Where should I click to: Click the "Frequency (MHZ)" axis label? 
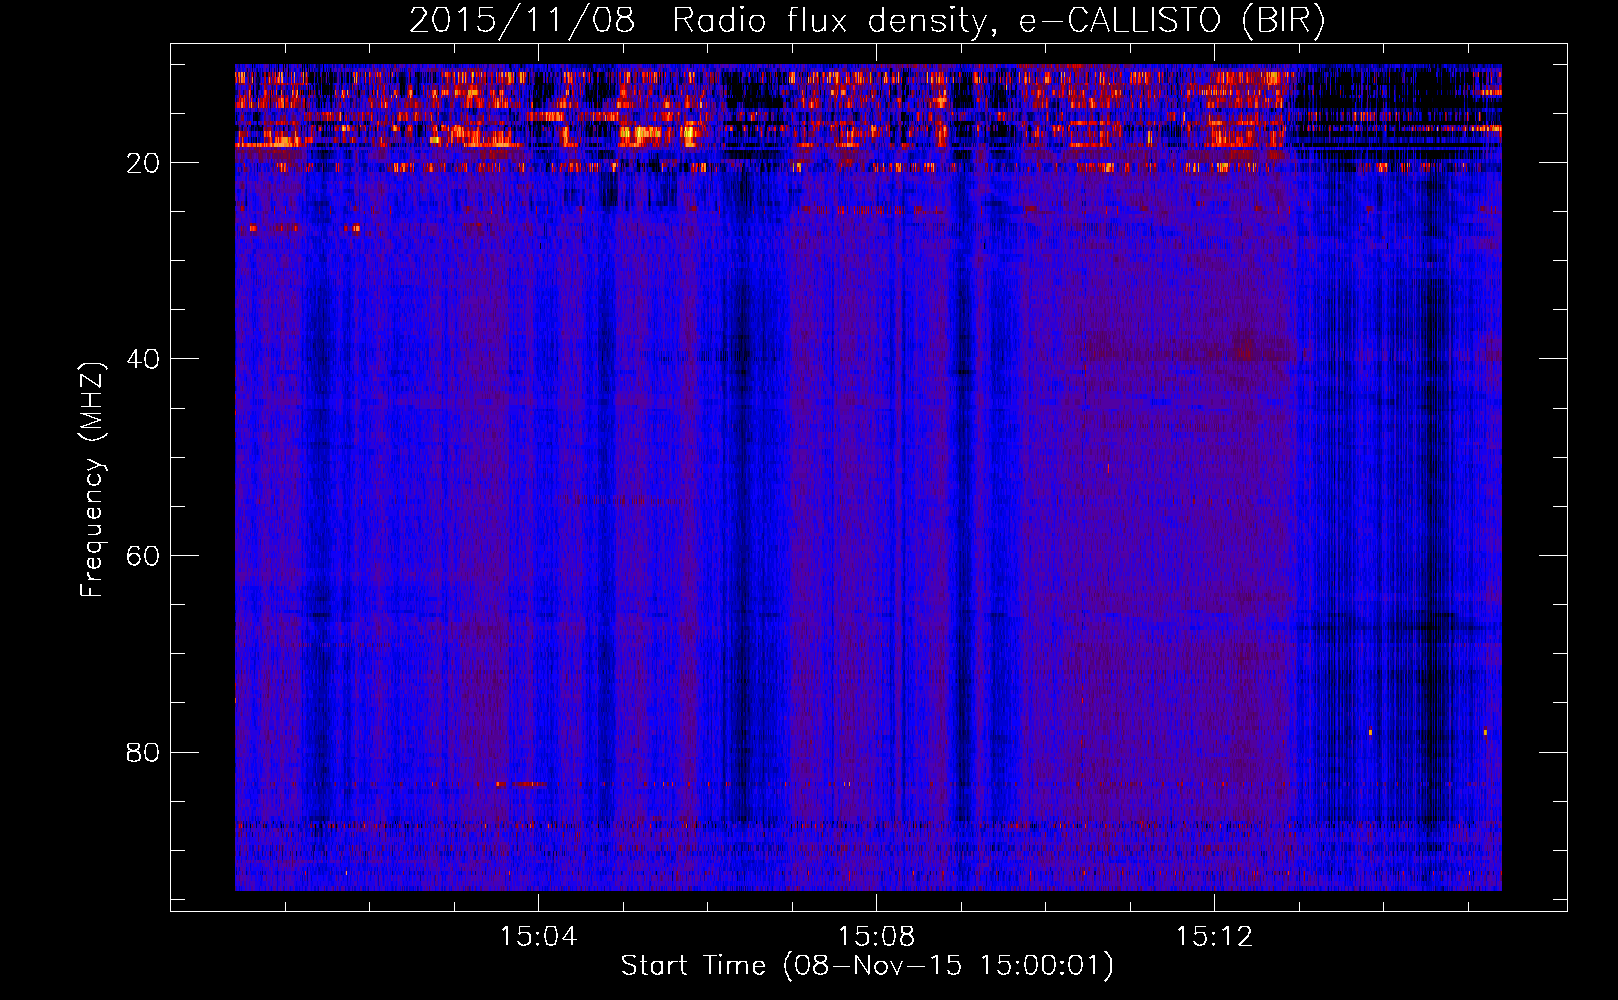coord(92,480)
